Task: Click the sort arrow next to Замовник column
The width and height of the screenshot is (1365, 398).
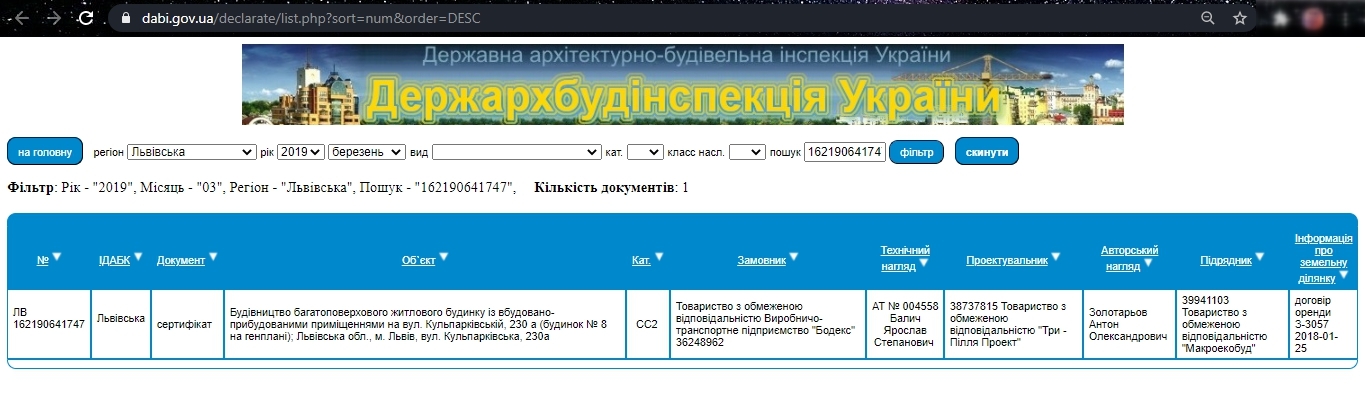Action: [794, 257]
